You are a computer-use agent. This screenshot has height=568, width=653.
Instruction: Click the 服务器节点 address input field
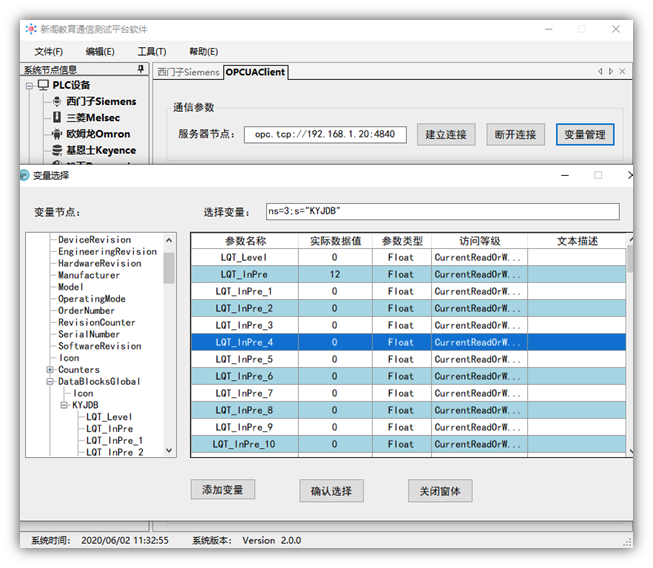(325, 135)
